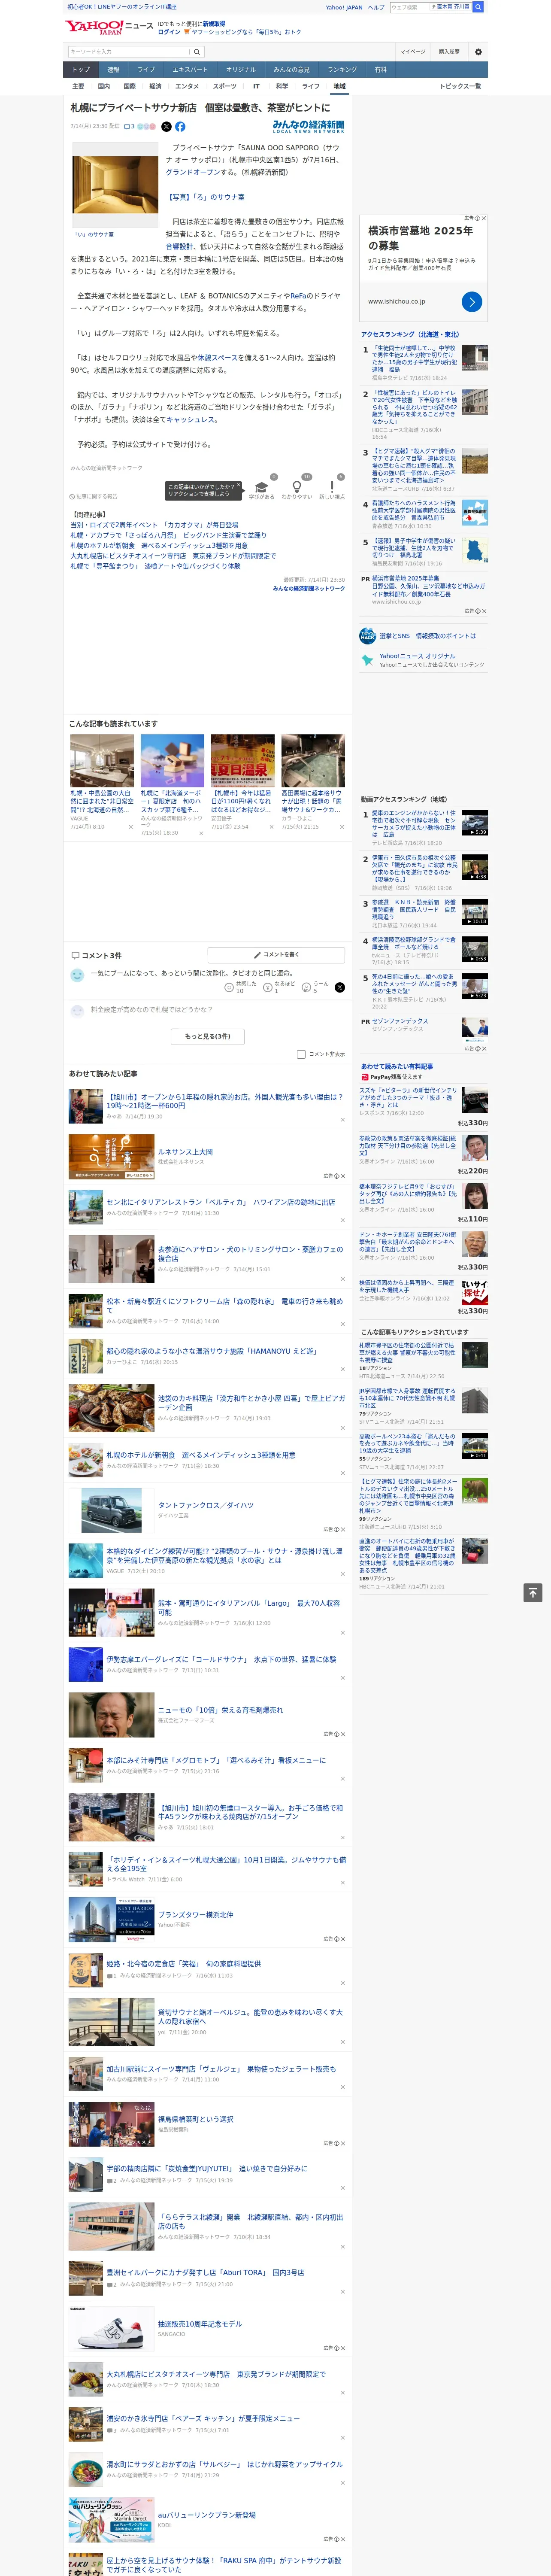This screenshot has height=2576, width=551.
Task: React with わかりやすい lightbulb icon
Action: (x=297, y=486)
